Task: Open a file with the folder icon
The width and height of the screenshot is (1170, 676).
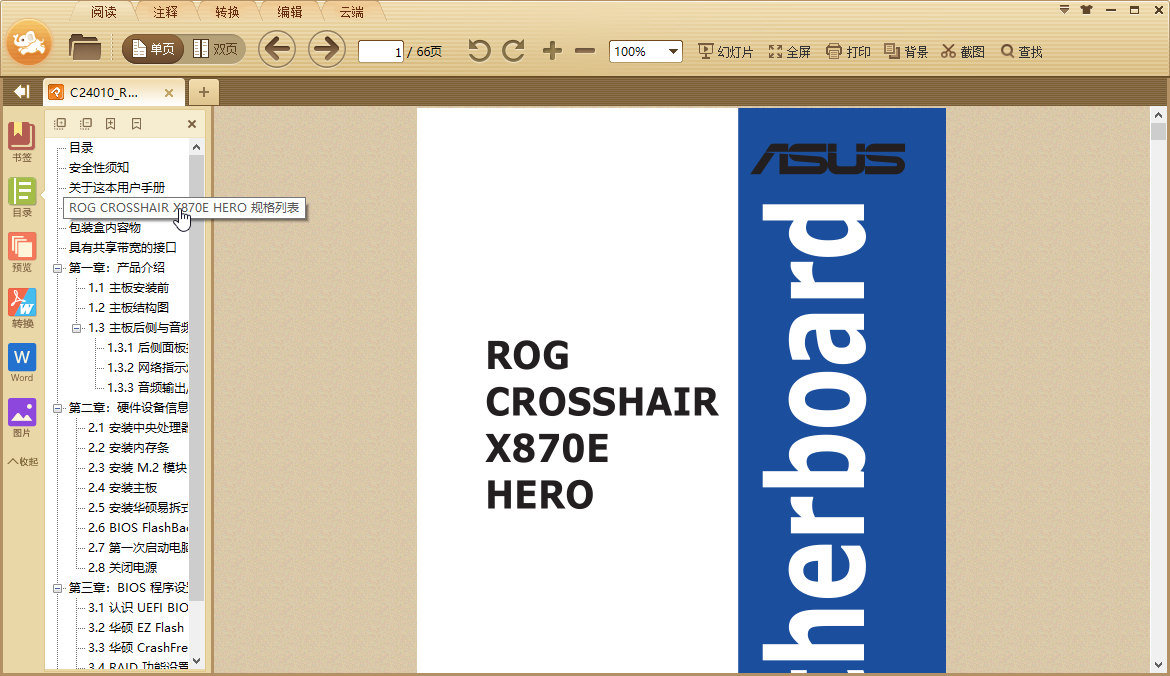Action: coord(85,47)
